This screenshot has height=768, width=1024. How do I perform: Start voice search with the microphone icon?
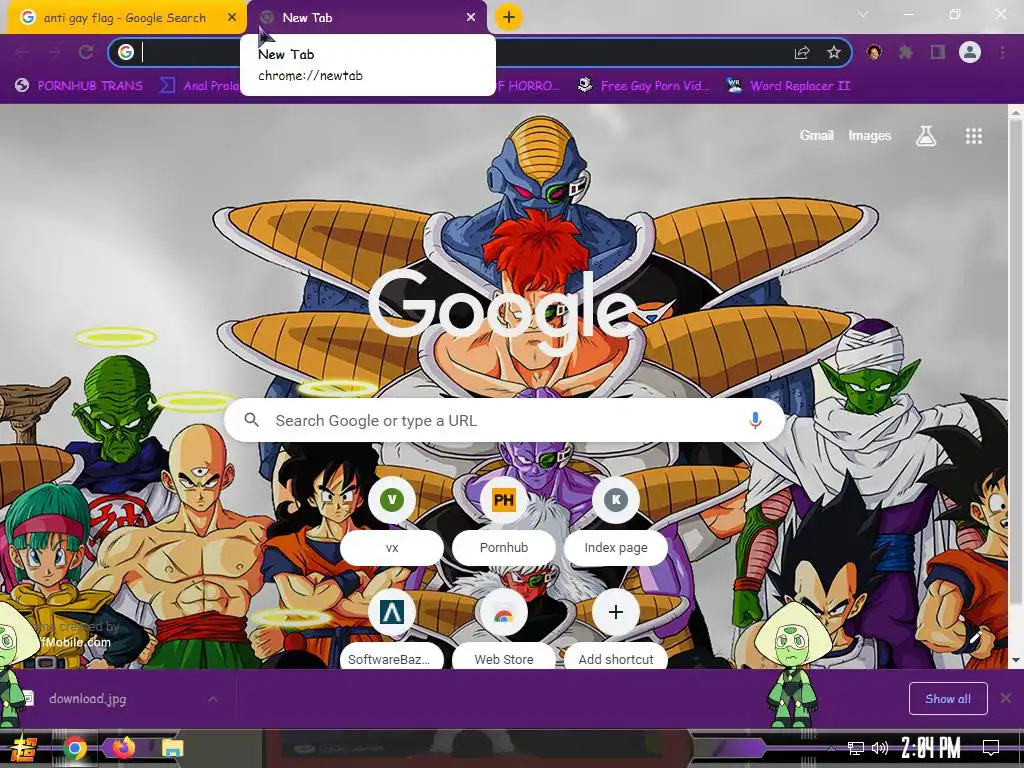[755, 420]
